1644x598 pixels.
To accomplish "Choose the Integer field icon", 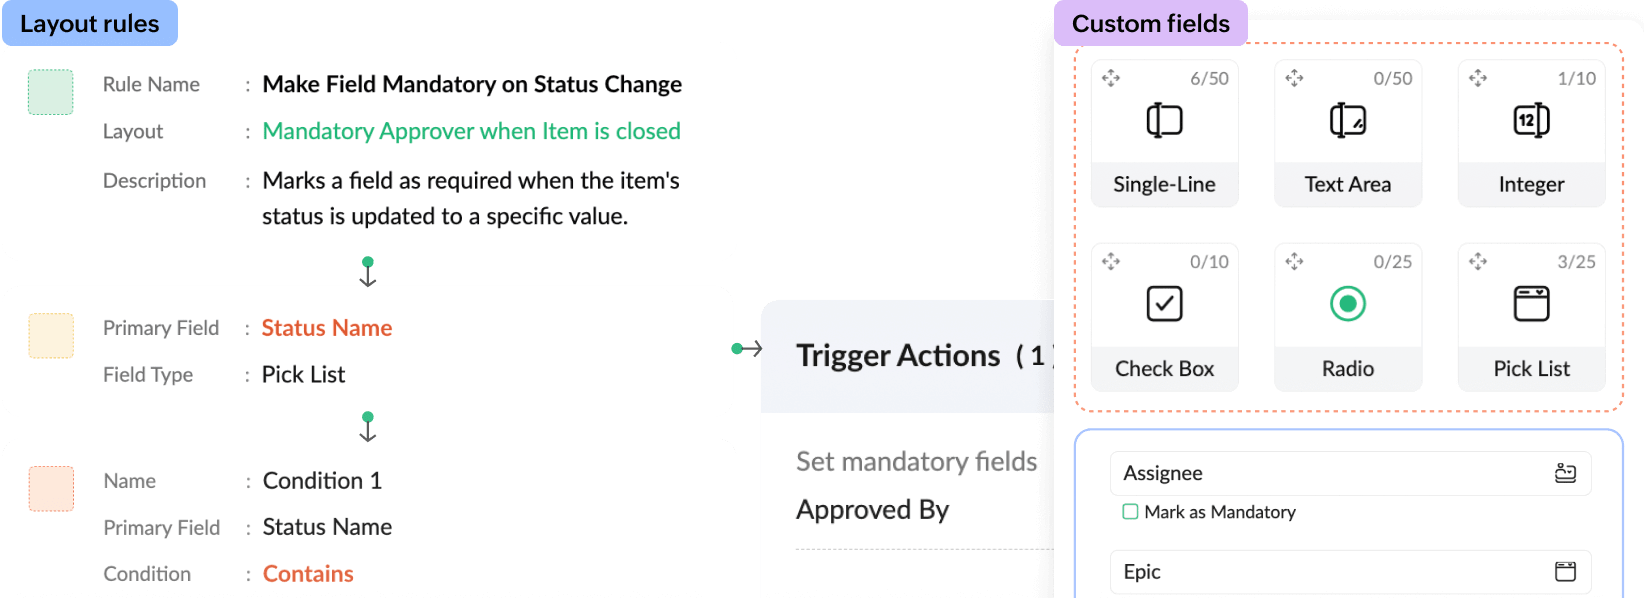I will pos(1531,120).
